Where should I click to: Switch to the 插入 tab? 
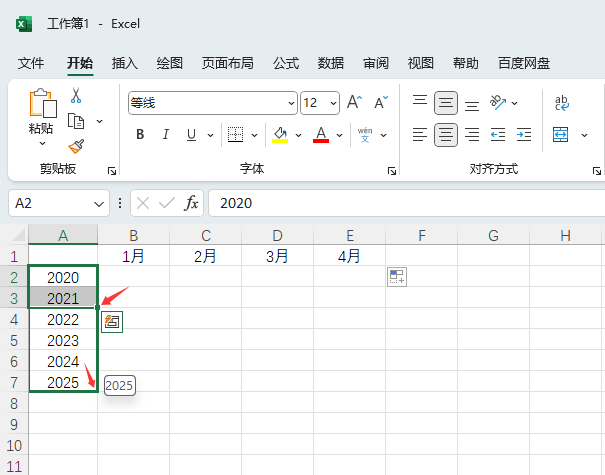click(125, 63)
